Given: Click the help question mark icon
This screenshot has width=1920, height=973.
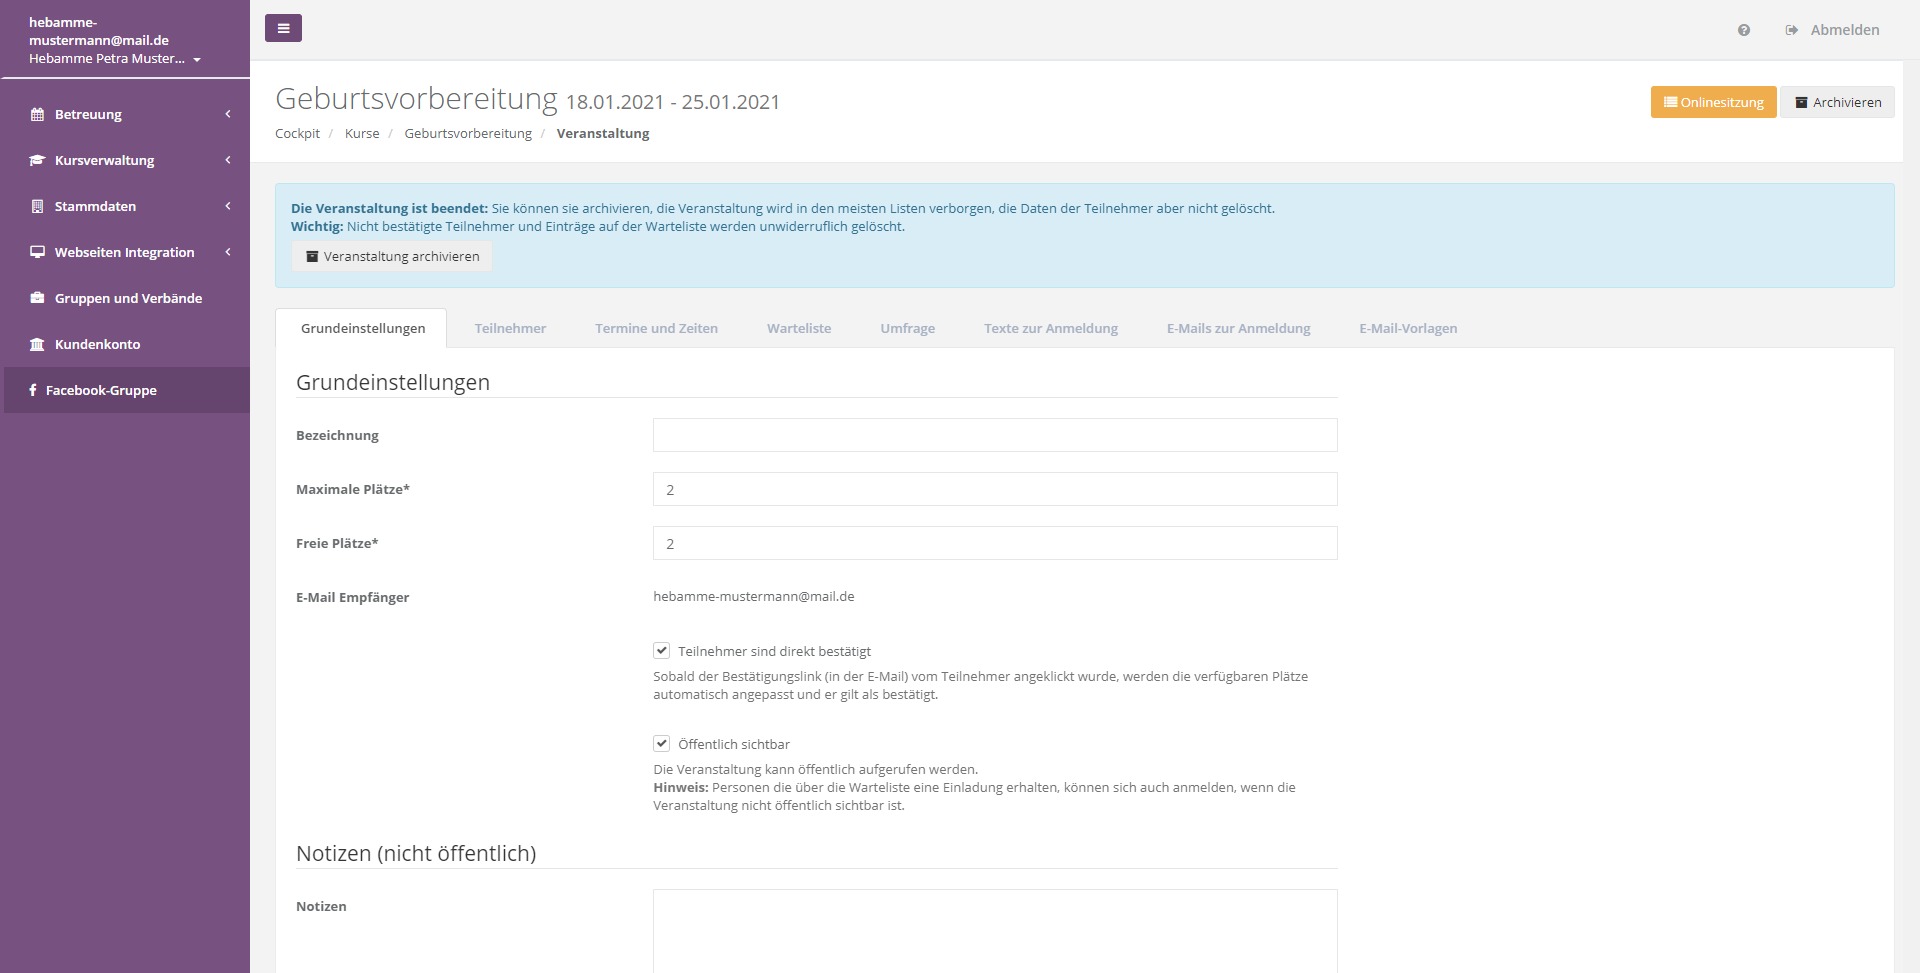Looking at the screenshot, I should click(1743, 30).
